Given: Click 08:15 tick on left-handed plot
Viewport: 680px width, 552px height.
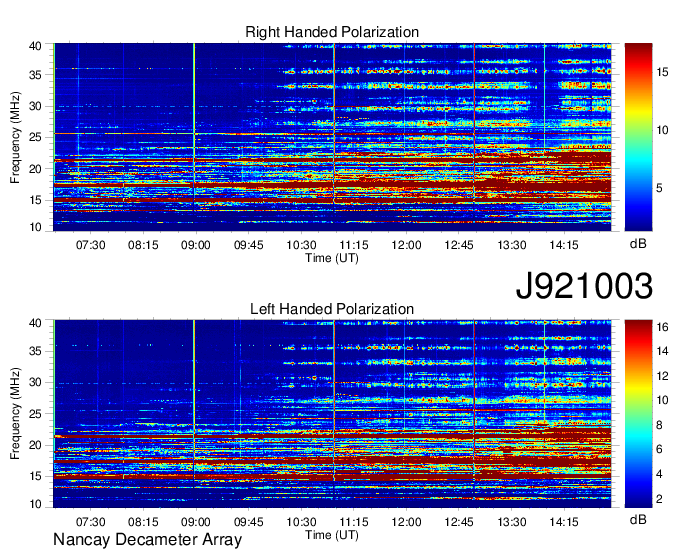Looking at the screenshot, I should tap(143, 522).
